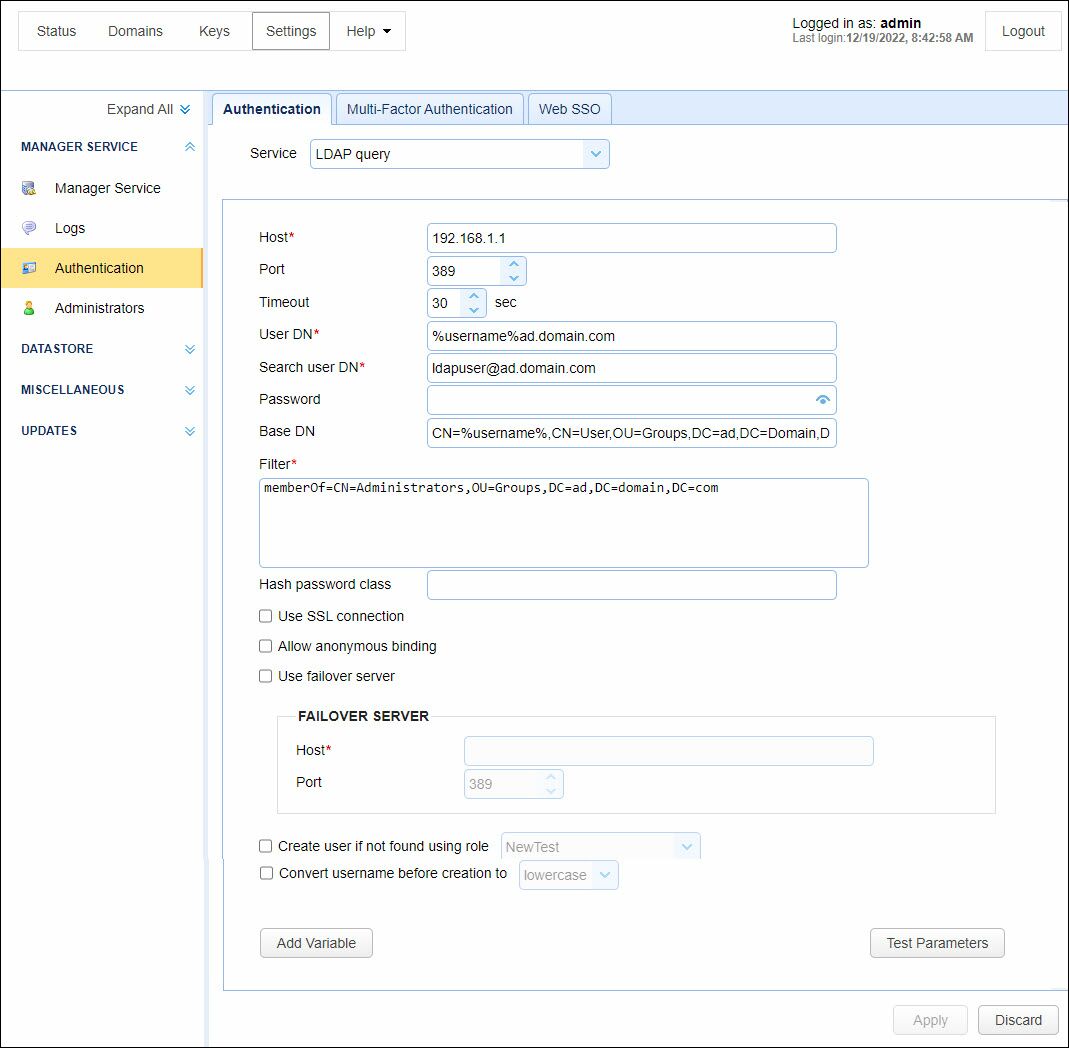Click the User DN input field
Screen dimensions: 1069x1048
pos(631,336)
